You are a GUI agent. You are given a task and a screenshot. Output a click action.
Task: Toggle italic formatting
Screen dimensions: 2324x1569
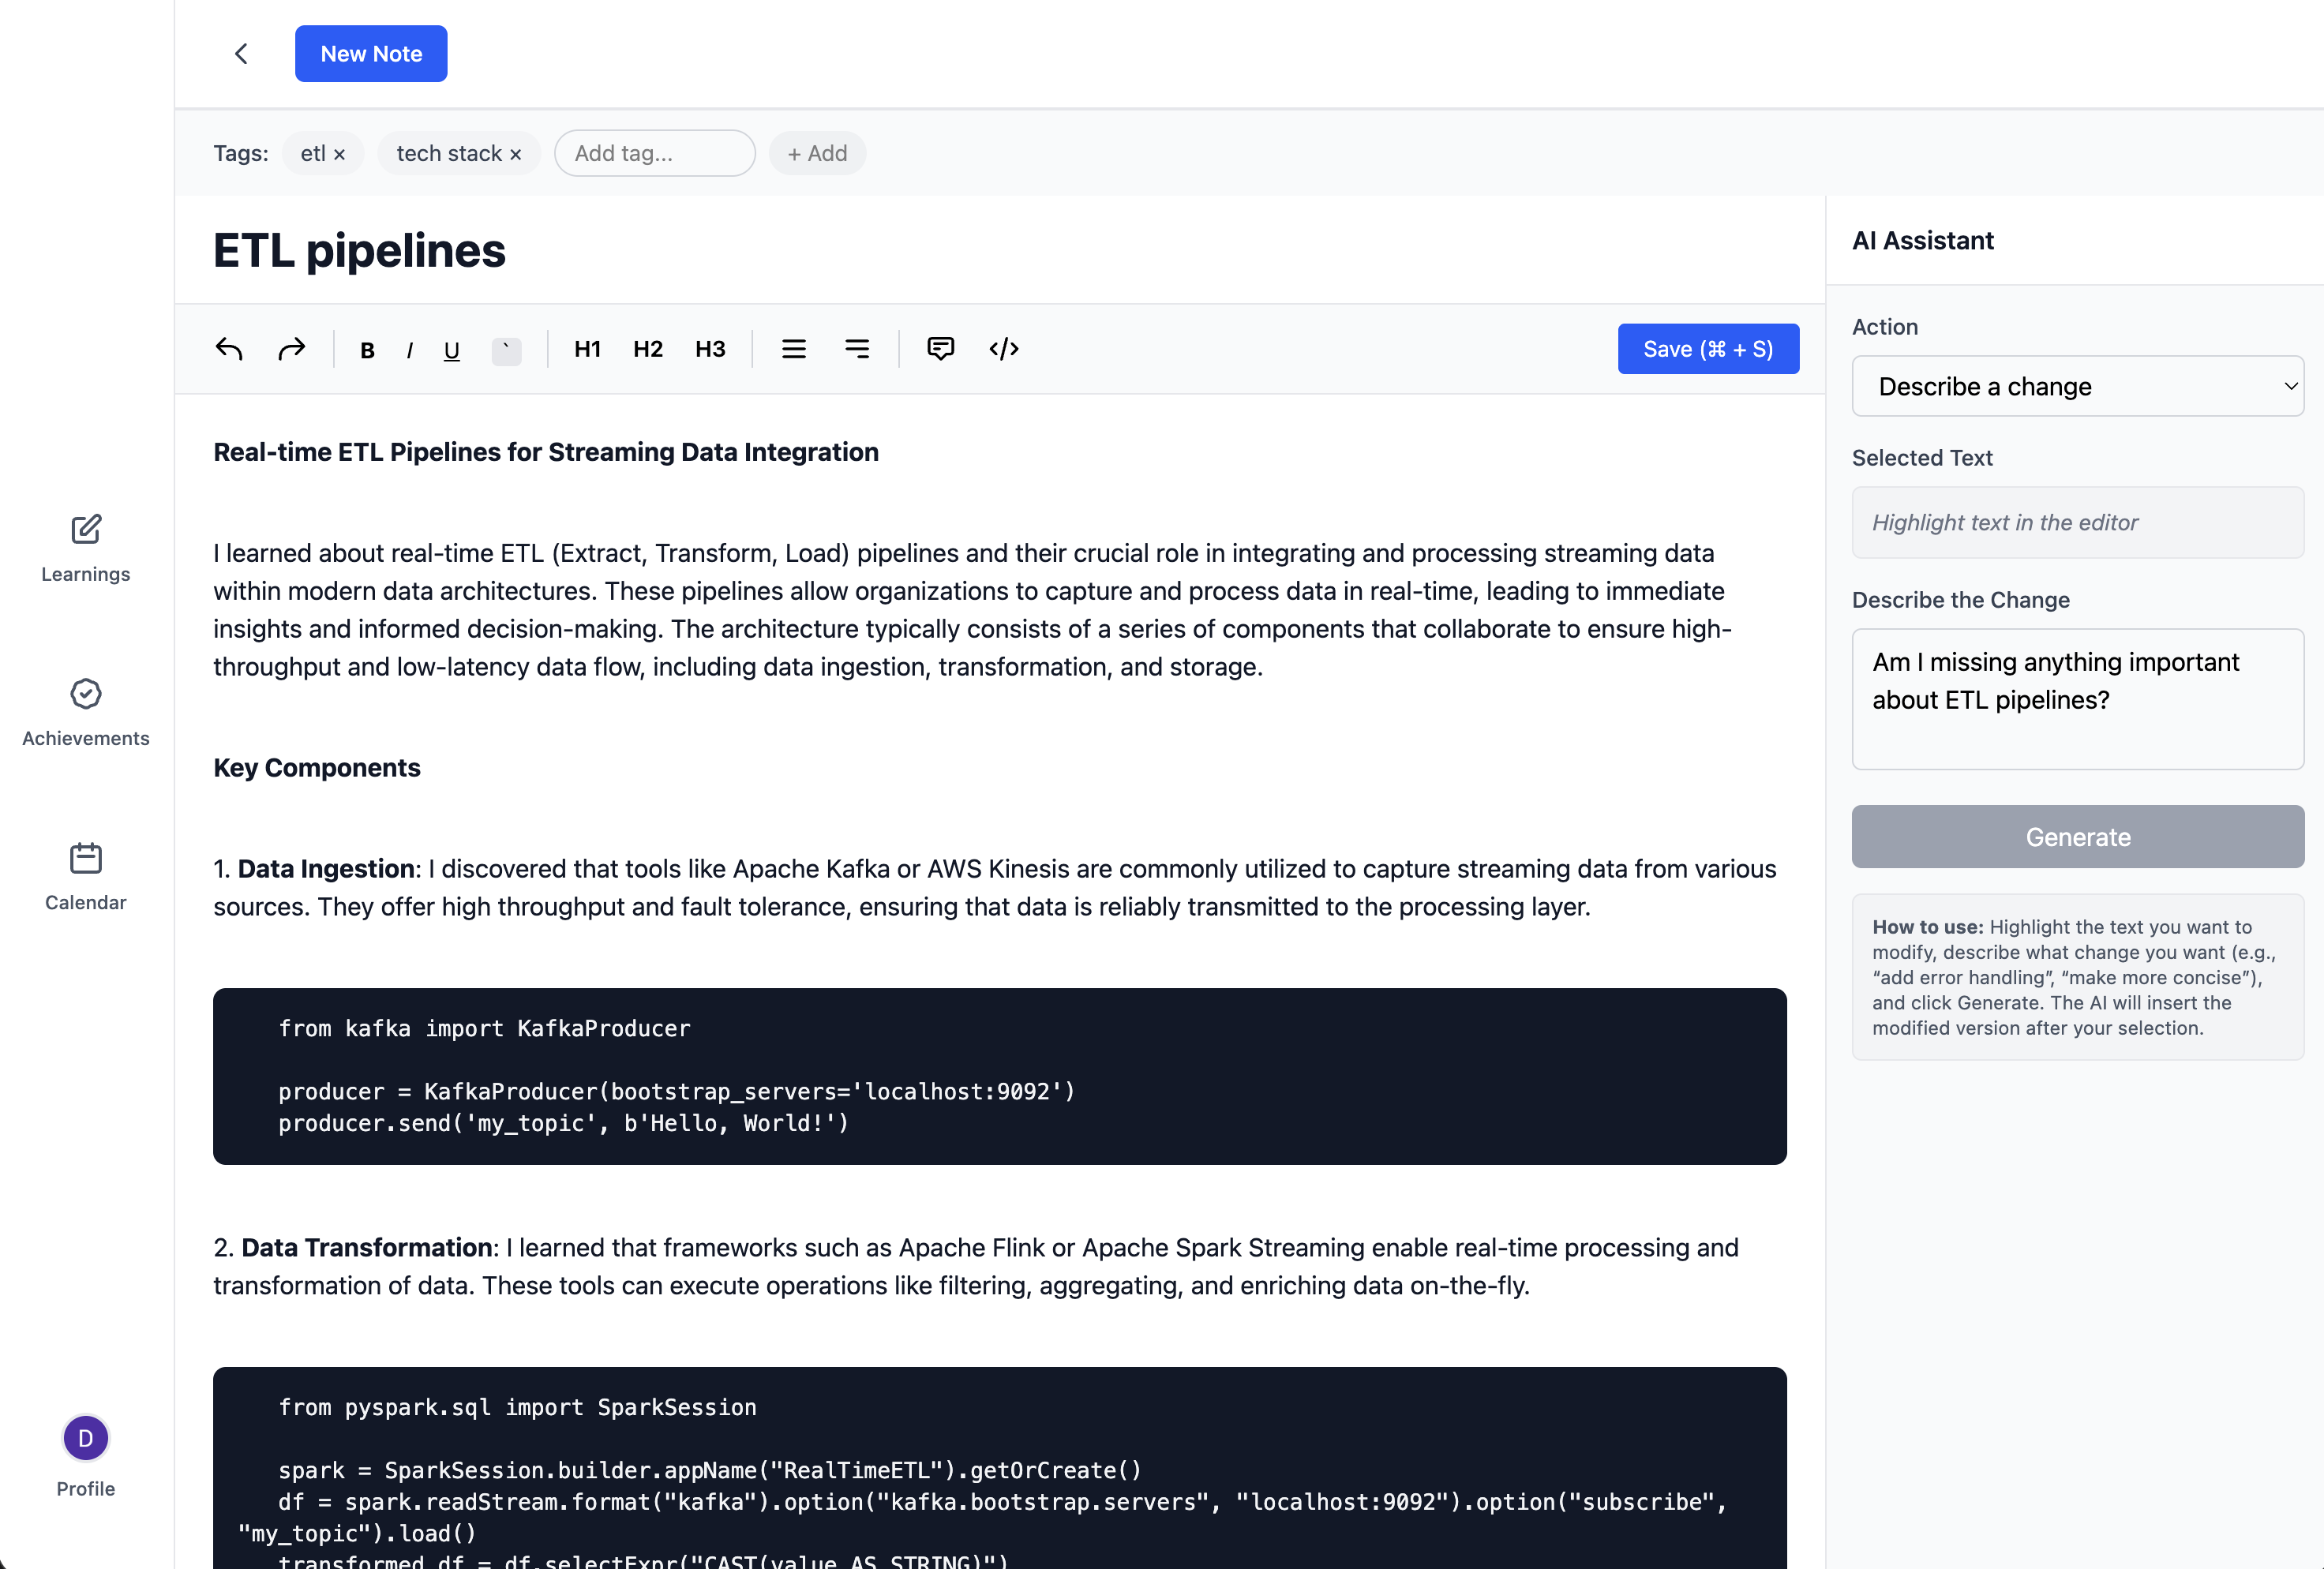pyautogui.click(x=410, y=349)
